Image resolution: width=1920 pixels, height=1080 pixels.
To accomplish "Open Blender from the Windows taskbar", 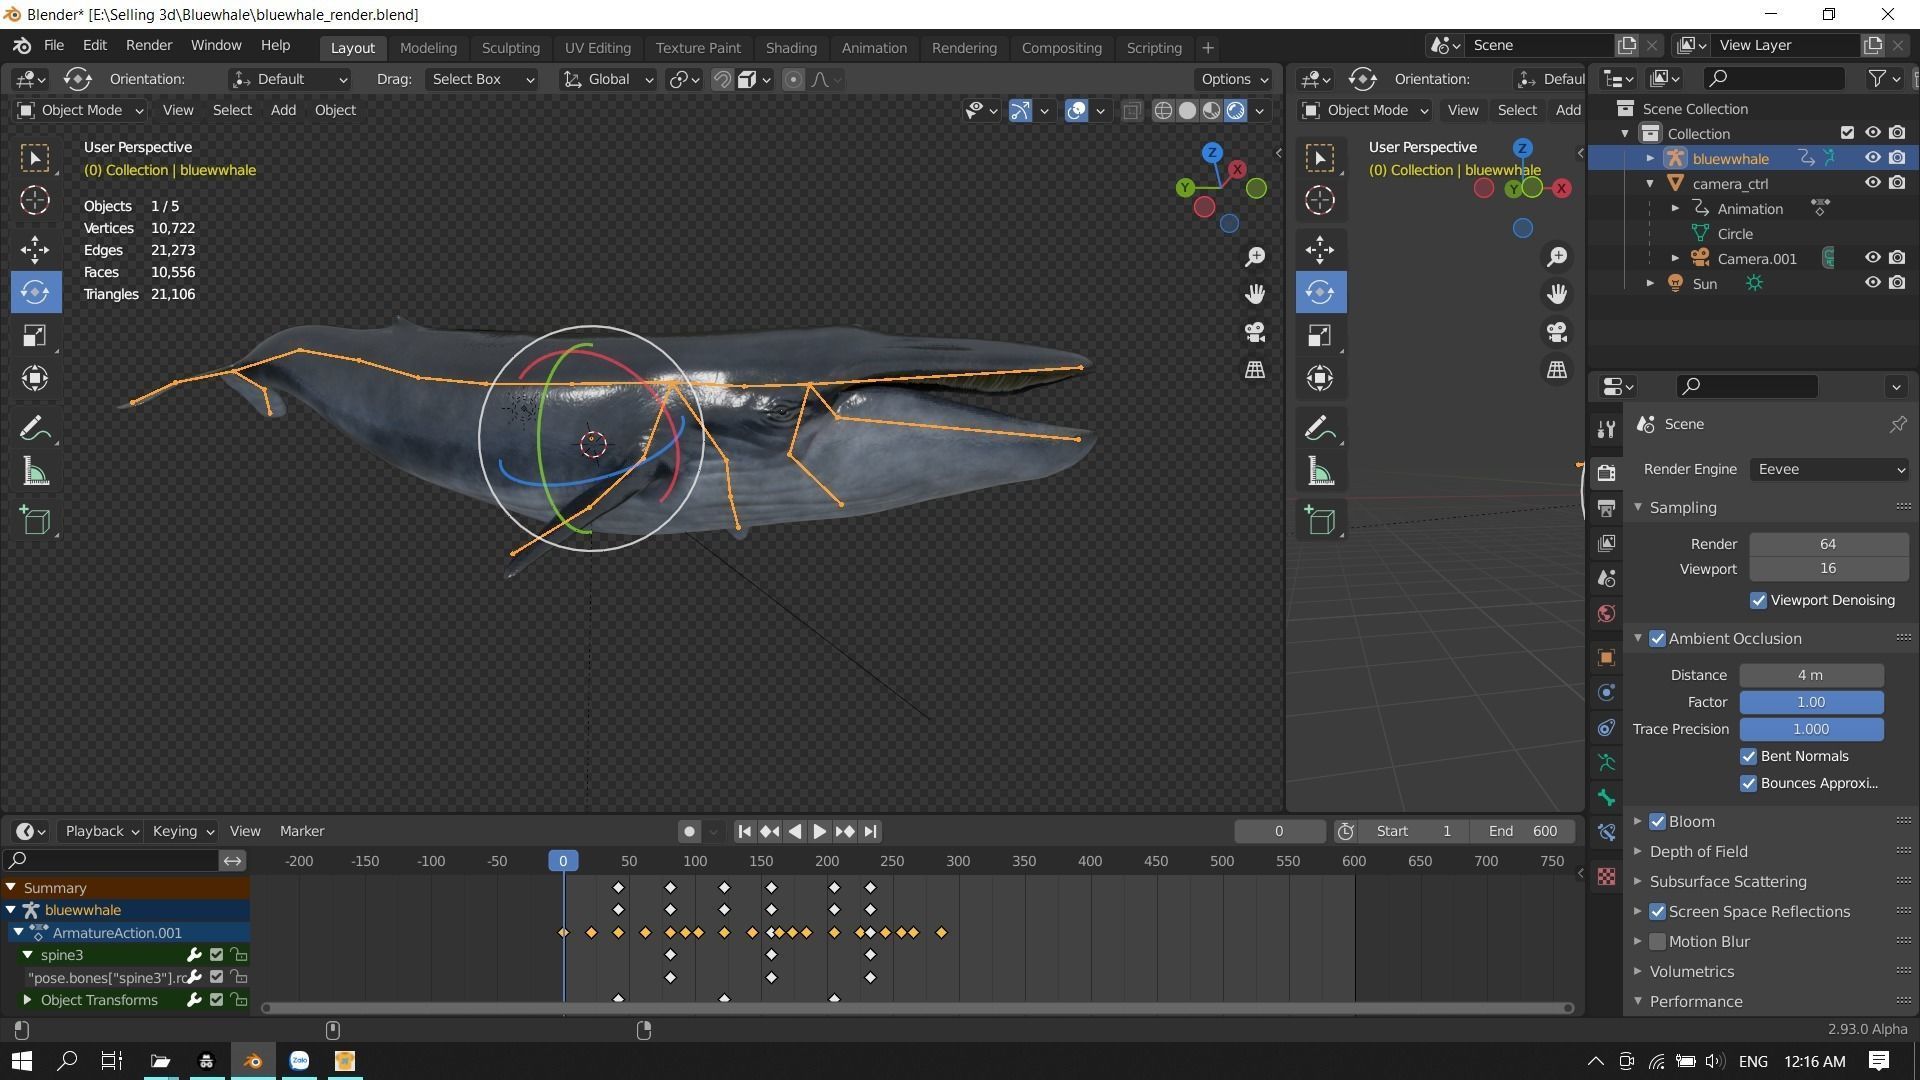I will click(253, 1061).
